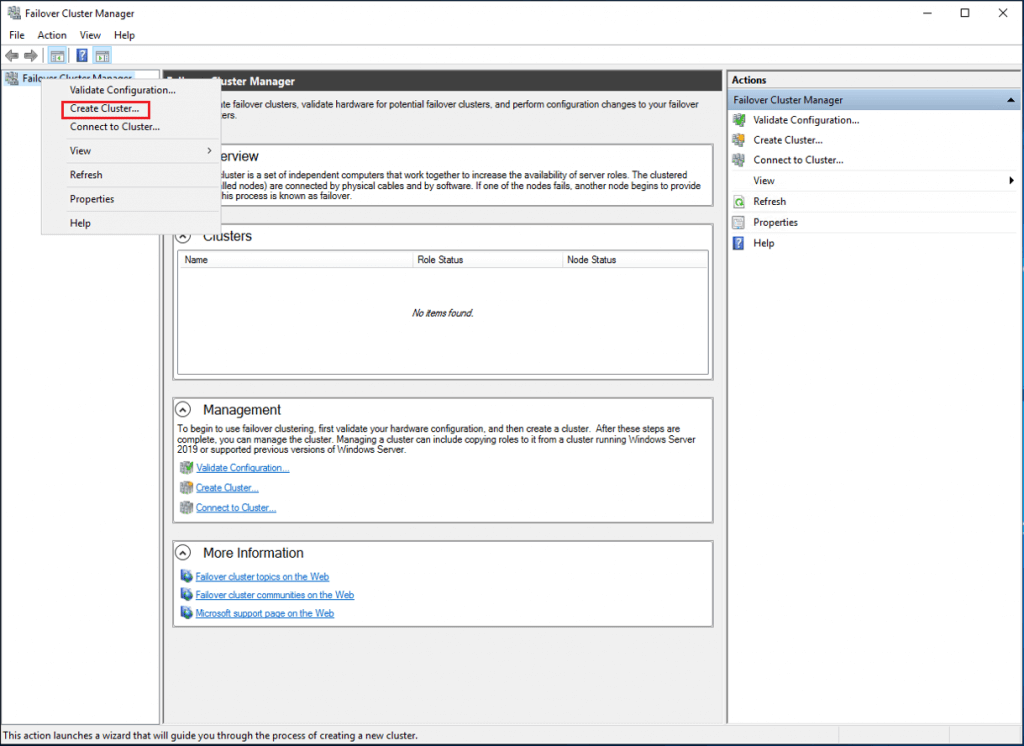This screenshot has width=1024, height=746.
Task: Collapse the More Information section
Action: [184, 553]
